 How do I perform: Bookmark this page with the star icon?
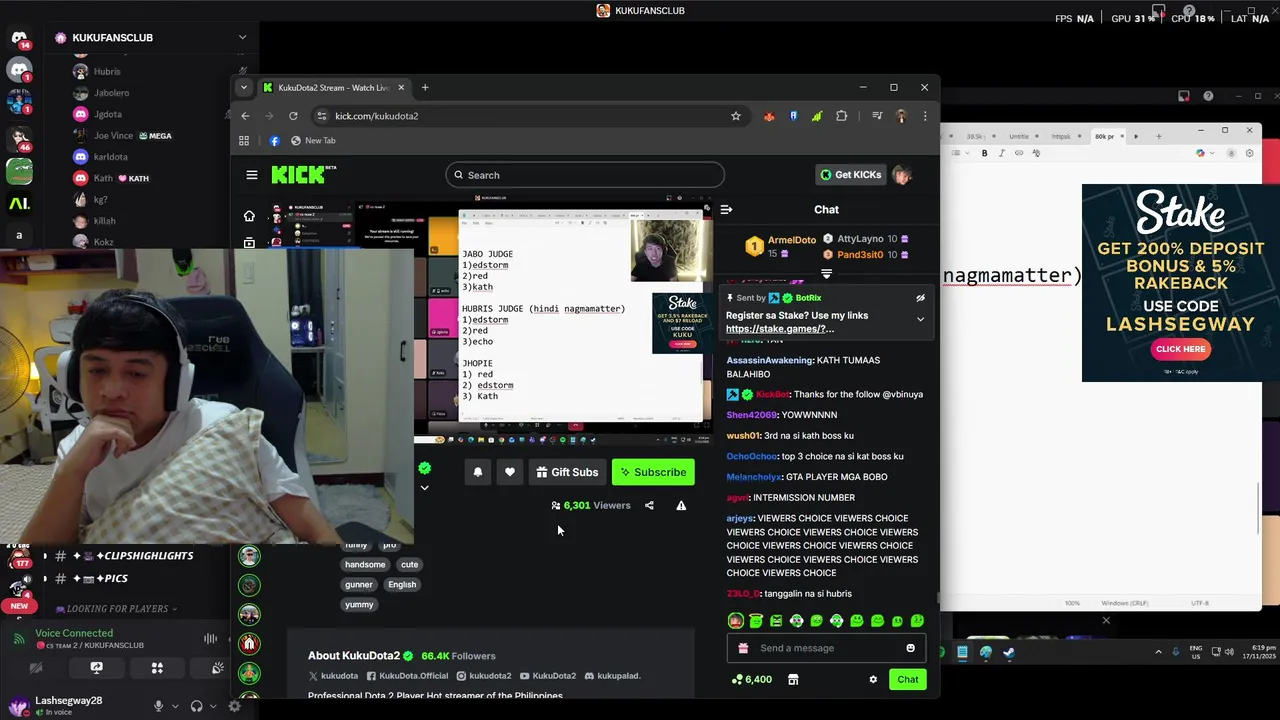tap(736, 116)
